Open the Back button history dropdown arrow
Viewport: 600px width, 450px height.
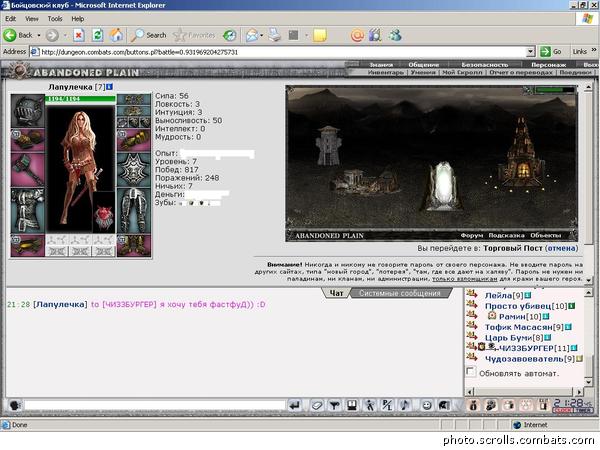[x=39, y=35]
